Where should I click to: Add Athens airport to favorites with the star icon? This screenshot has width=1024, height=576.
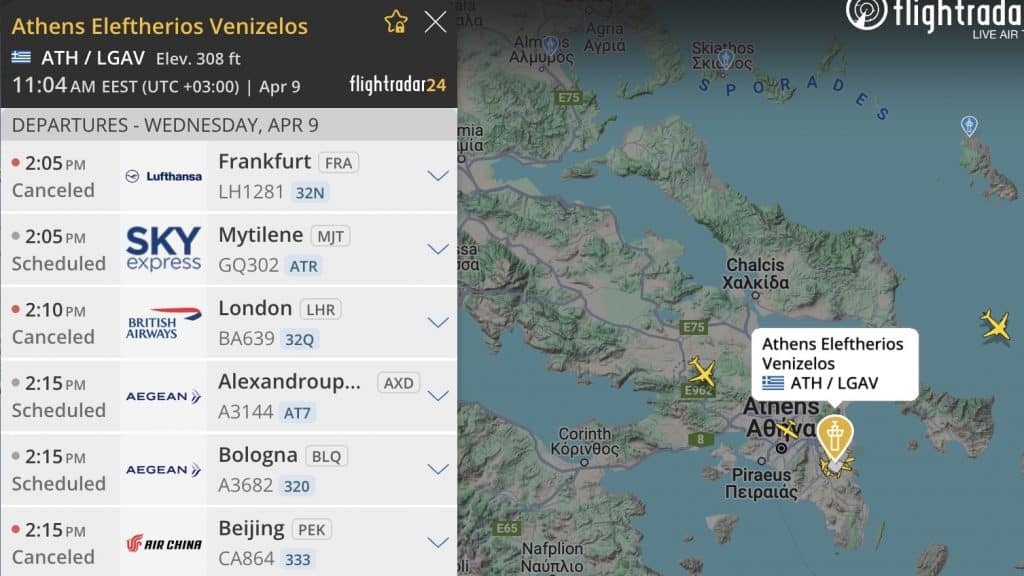pyautogui.click(x=396, y=22)
